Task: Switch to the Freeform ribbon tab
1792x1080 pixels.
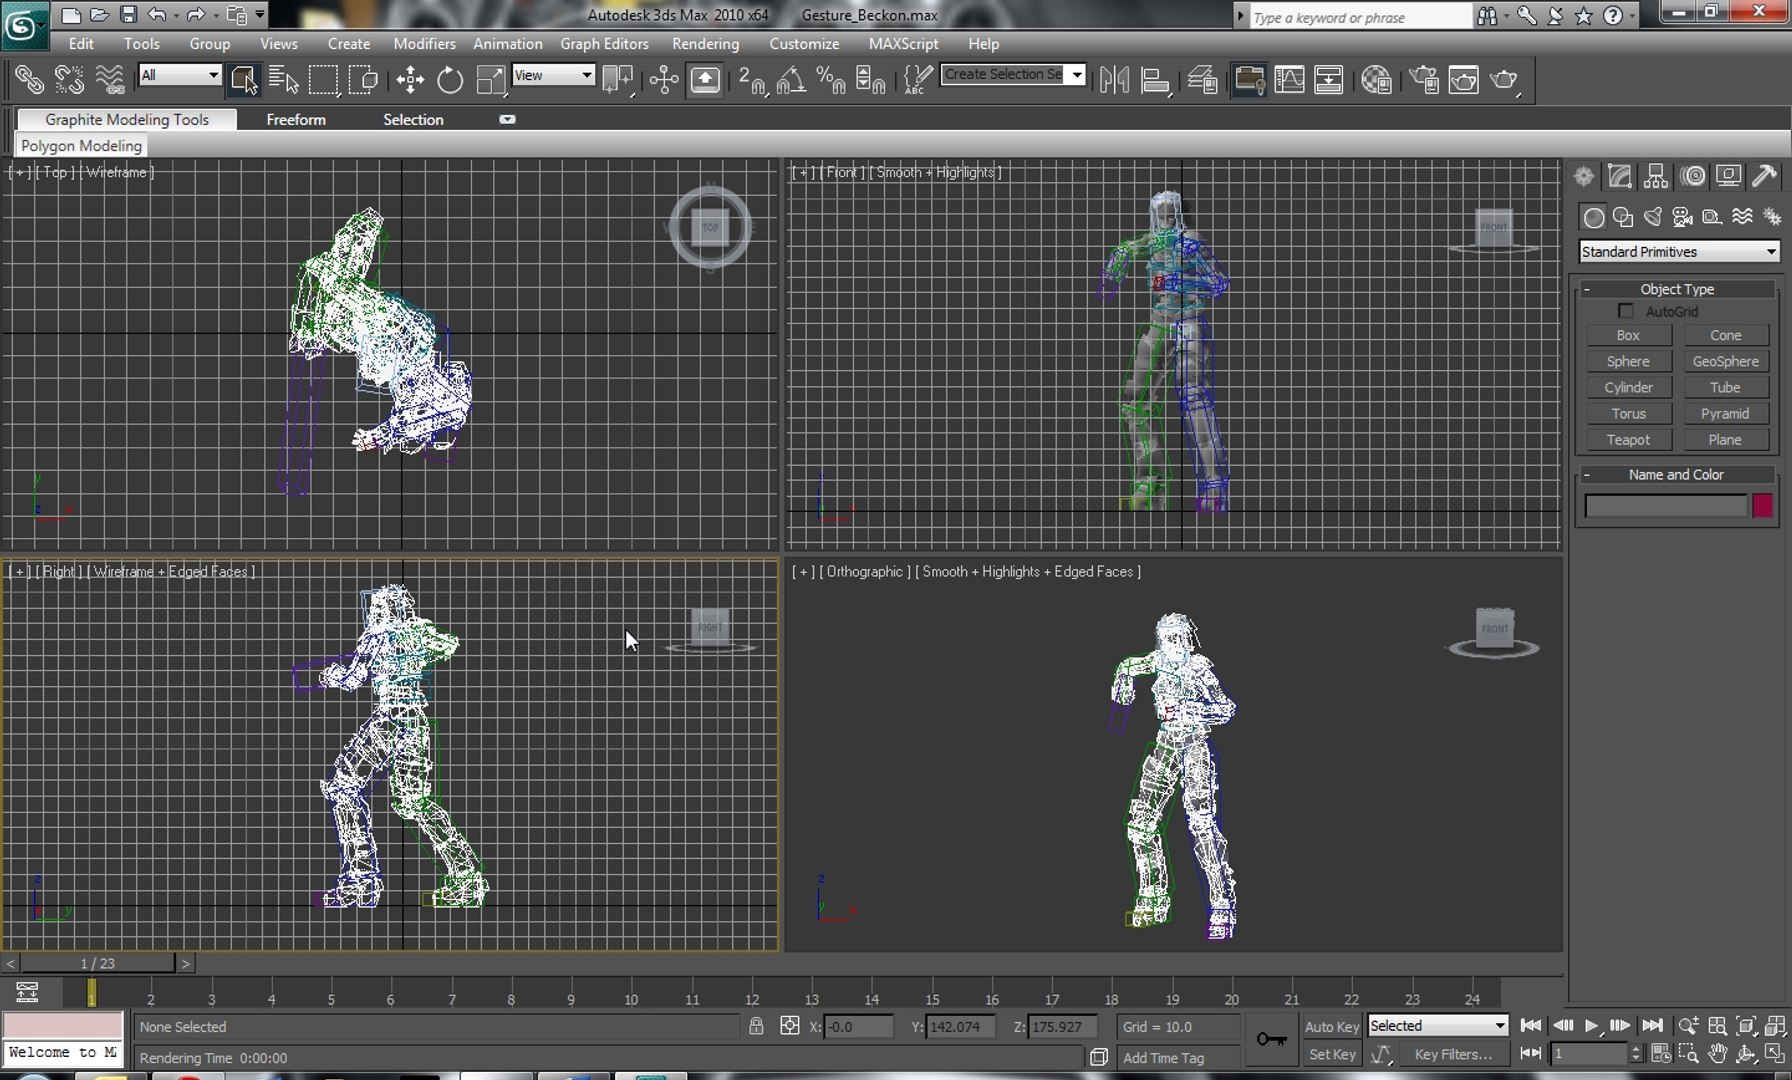Action: pyautogui.click(x=296, y=119)
